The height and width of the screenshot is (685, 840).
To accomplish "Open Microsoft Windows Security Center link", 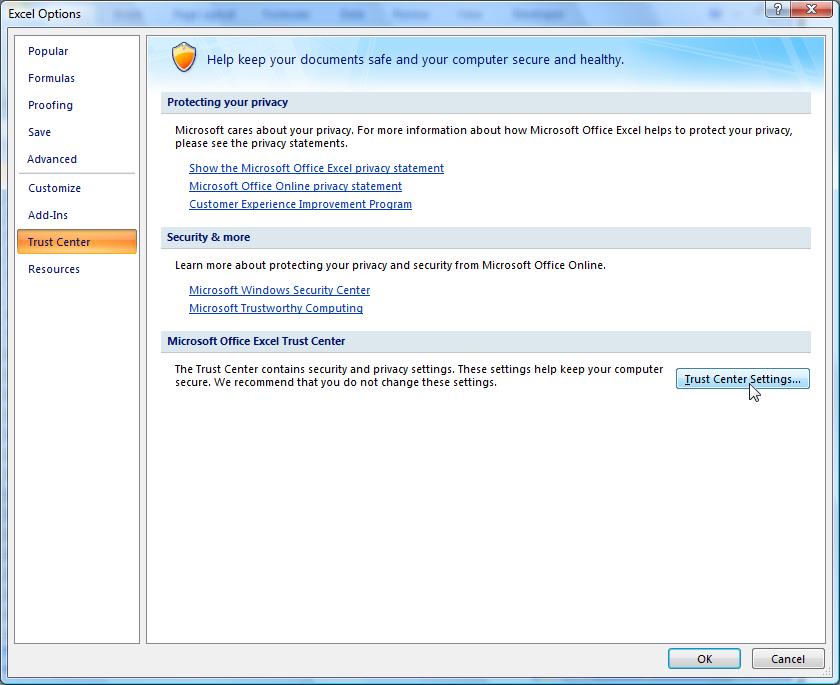I will click(x=279, y=290).
